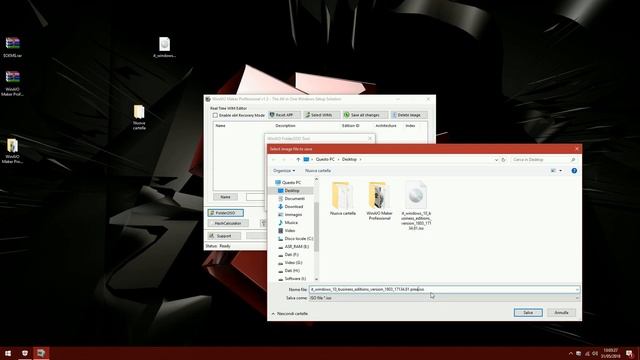
Task: Open Windows Start menu
Action: pos(8,353)
